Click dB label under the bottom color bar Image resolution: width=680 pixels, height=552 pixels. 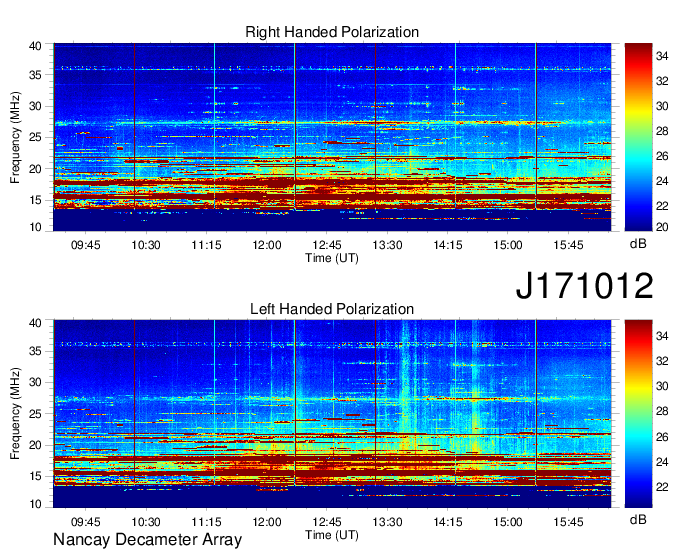click(x=638, y=519)
